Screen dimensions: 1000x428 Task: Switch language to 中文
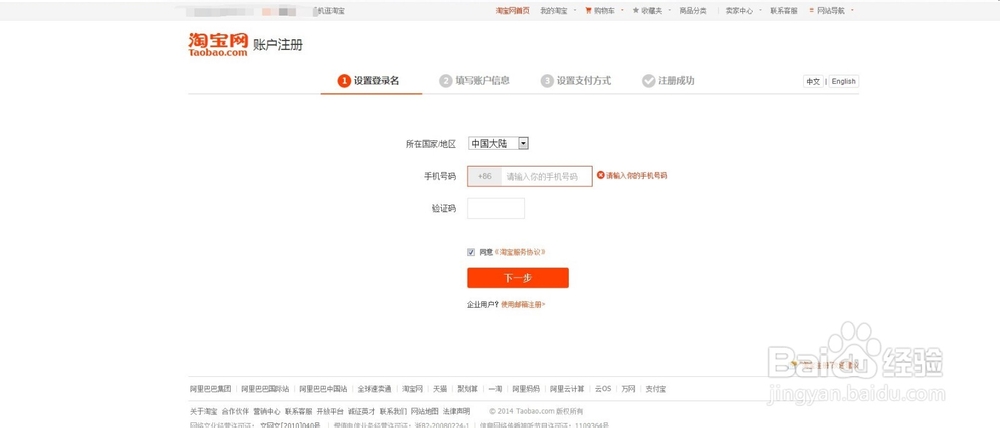[x=813, y=82]
